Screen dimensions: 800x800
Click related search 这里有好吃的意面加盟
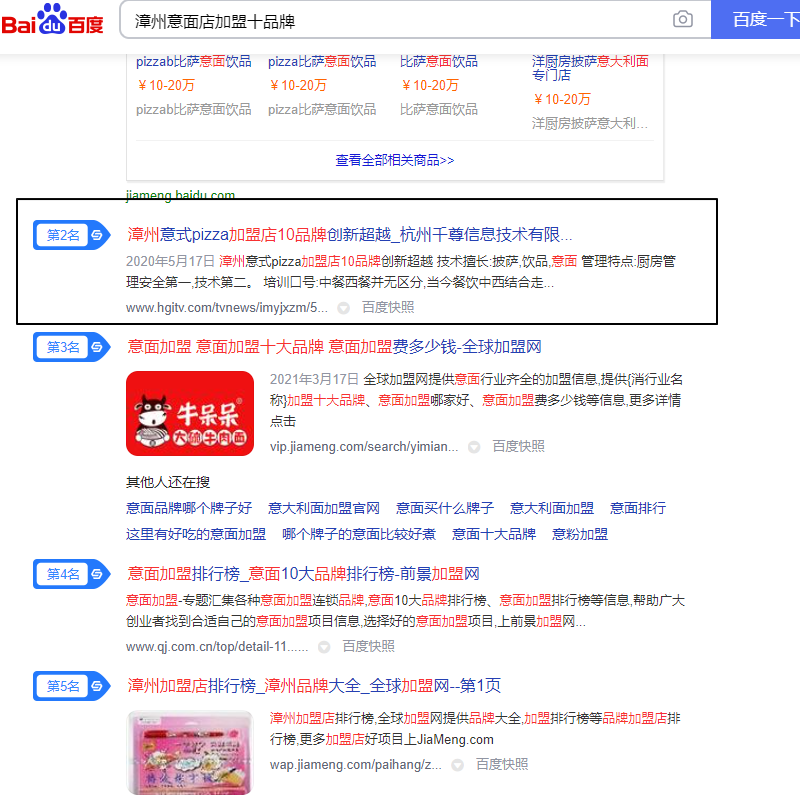196,534
